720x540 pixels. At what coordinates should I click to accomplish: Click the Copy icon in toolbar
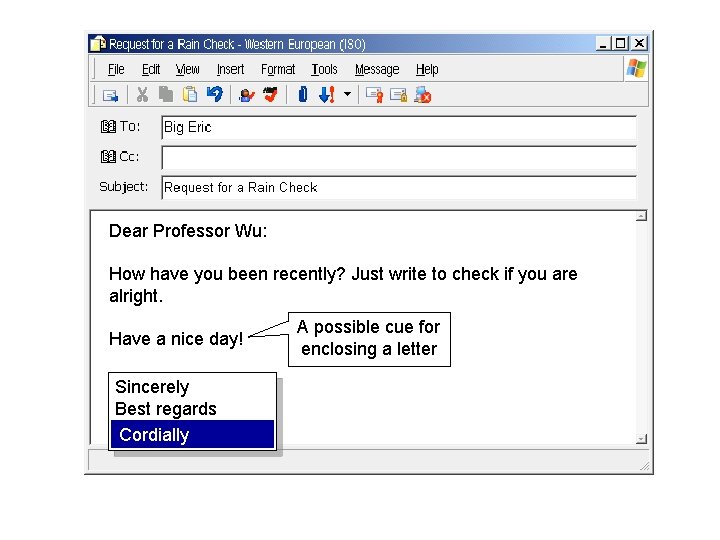[x=166, y=94]
